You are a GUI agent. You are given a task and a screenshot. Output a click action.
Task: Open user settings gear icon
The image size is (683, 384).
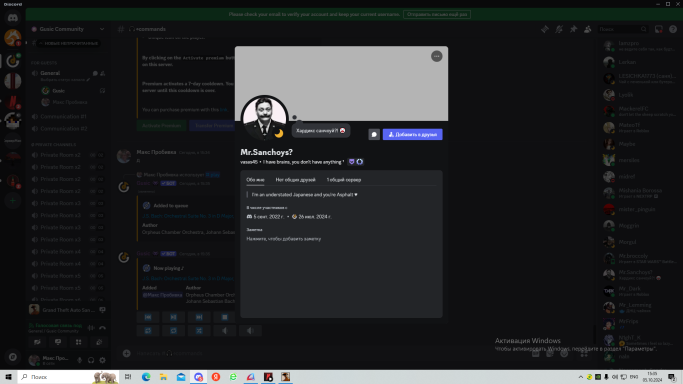pos(102,360)
